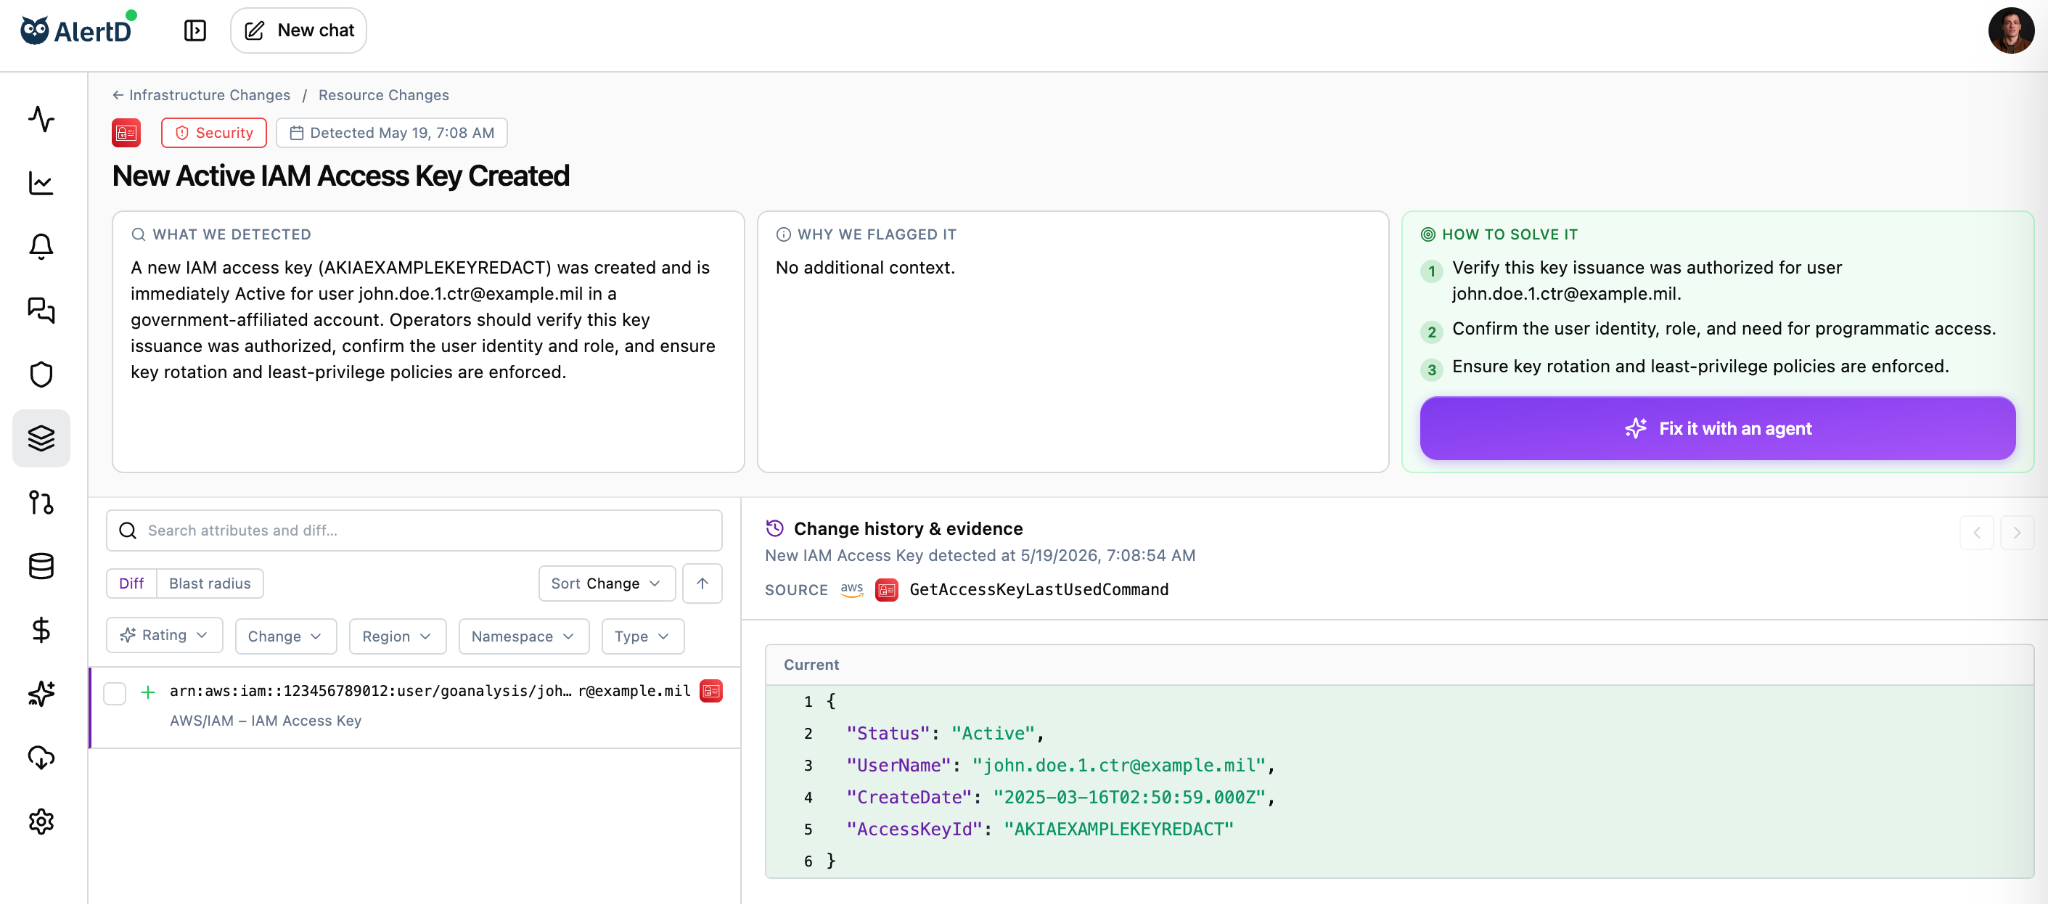2048x904 pixels.
Task: Toggle ascending sort direction arrow
Action: (702, 584)
